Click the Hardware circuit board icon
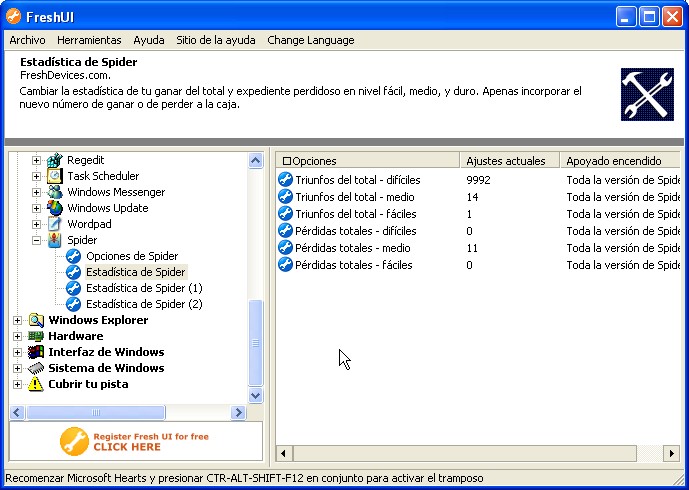The height and width of the screenshot is (490, 689). [36, 336]
